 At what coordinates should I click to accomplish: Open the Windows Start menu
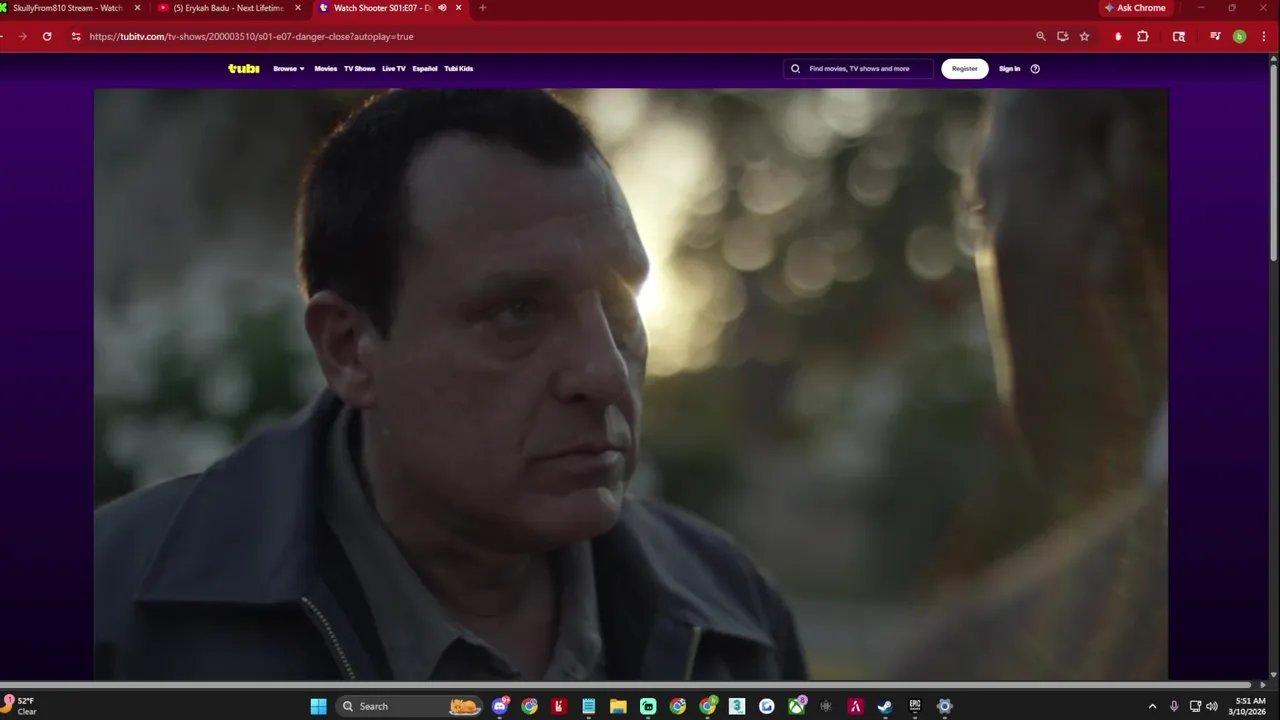coord(318,706)
